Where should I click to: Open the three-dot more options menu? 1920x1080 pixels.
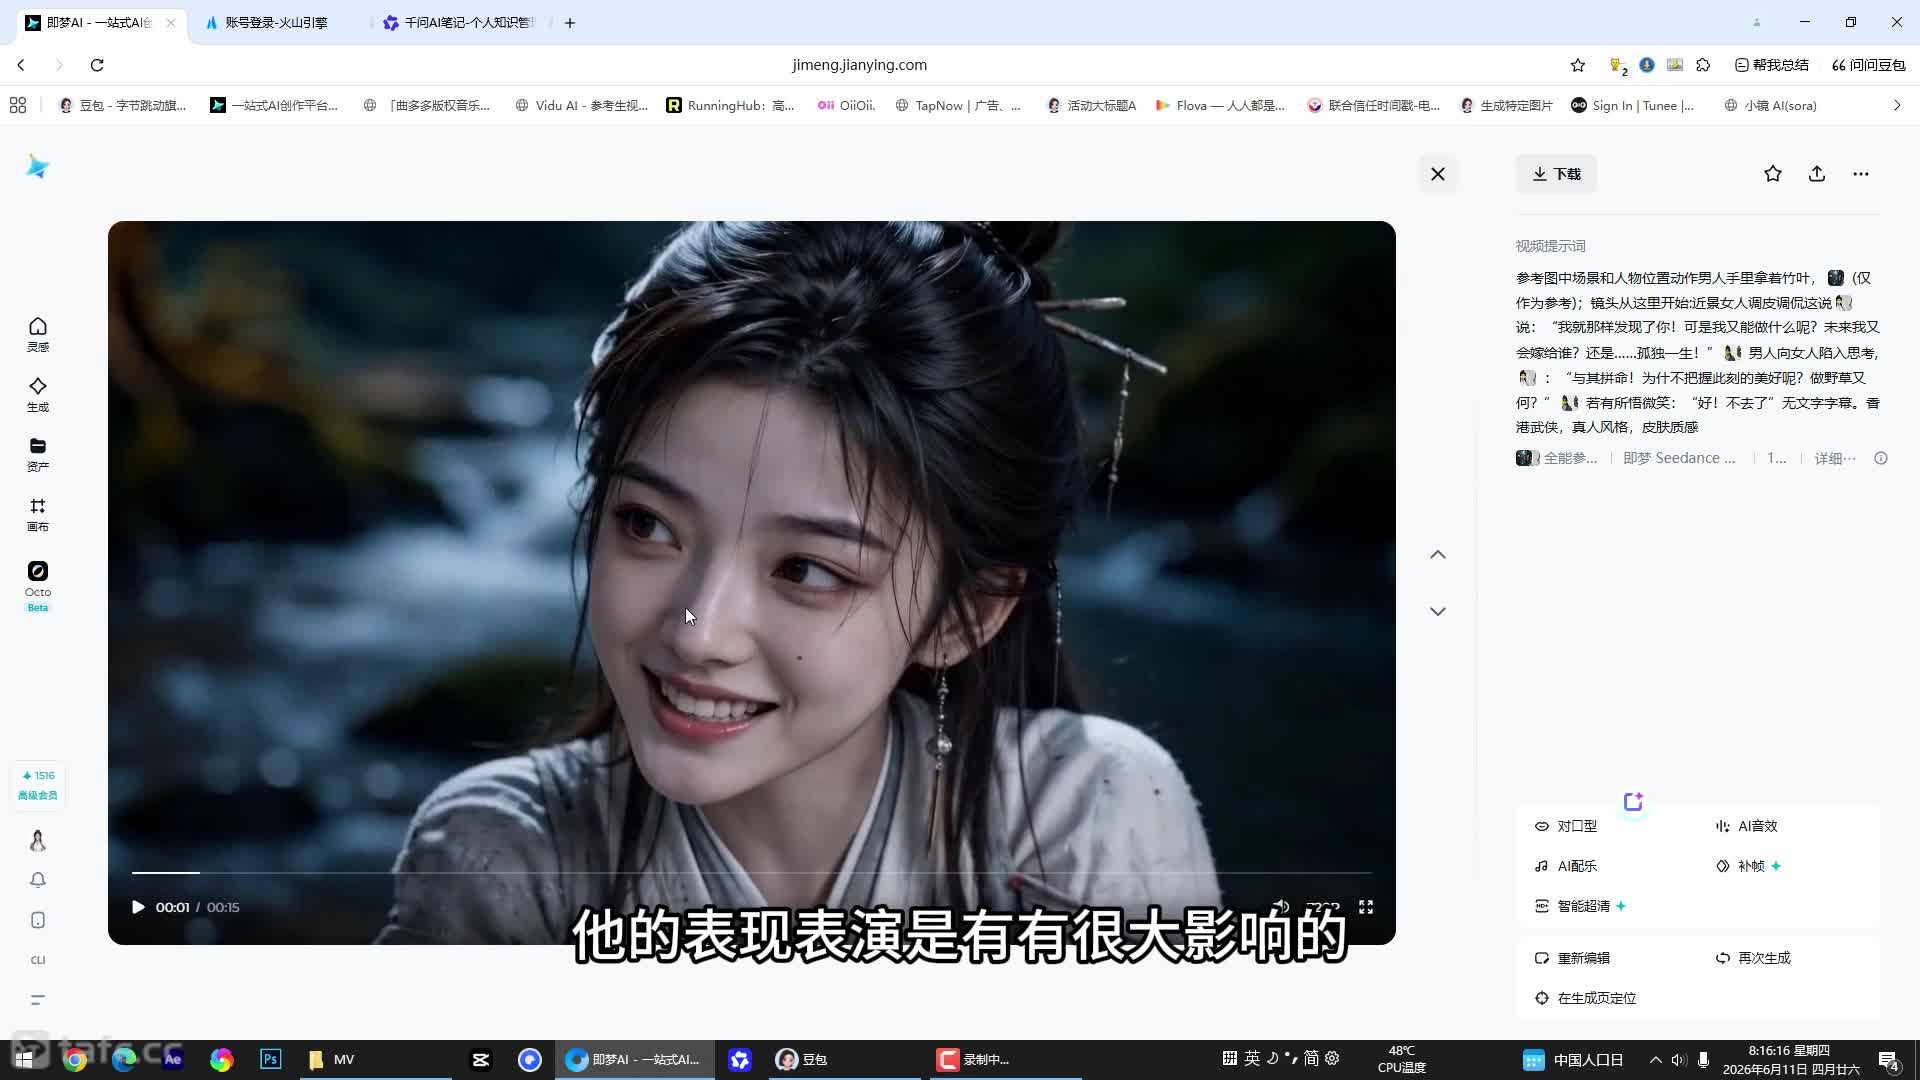(1861, 174)
